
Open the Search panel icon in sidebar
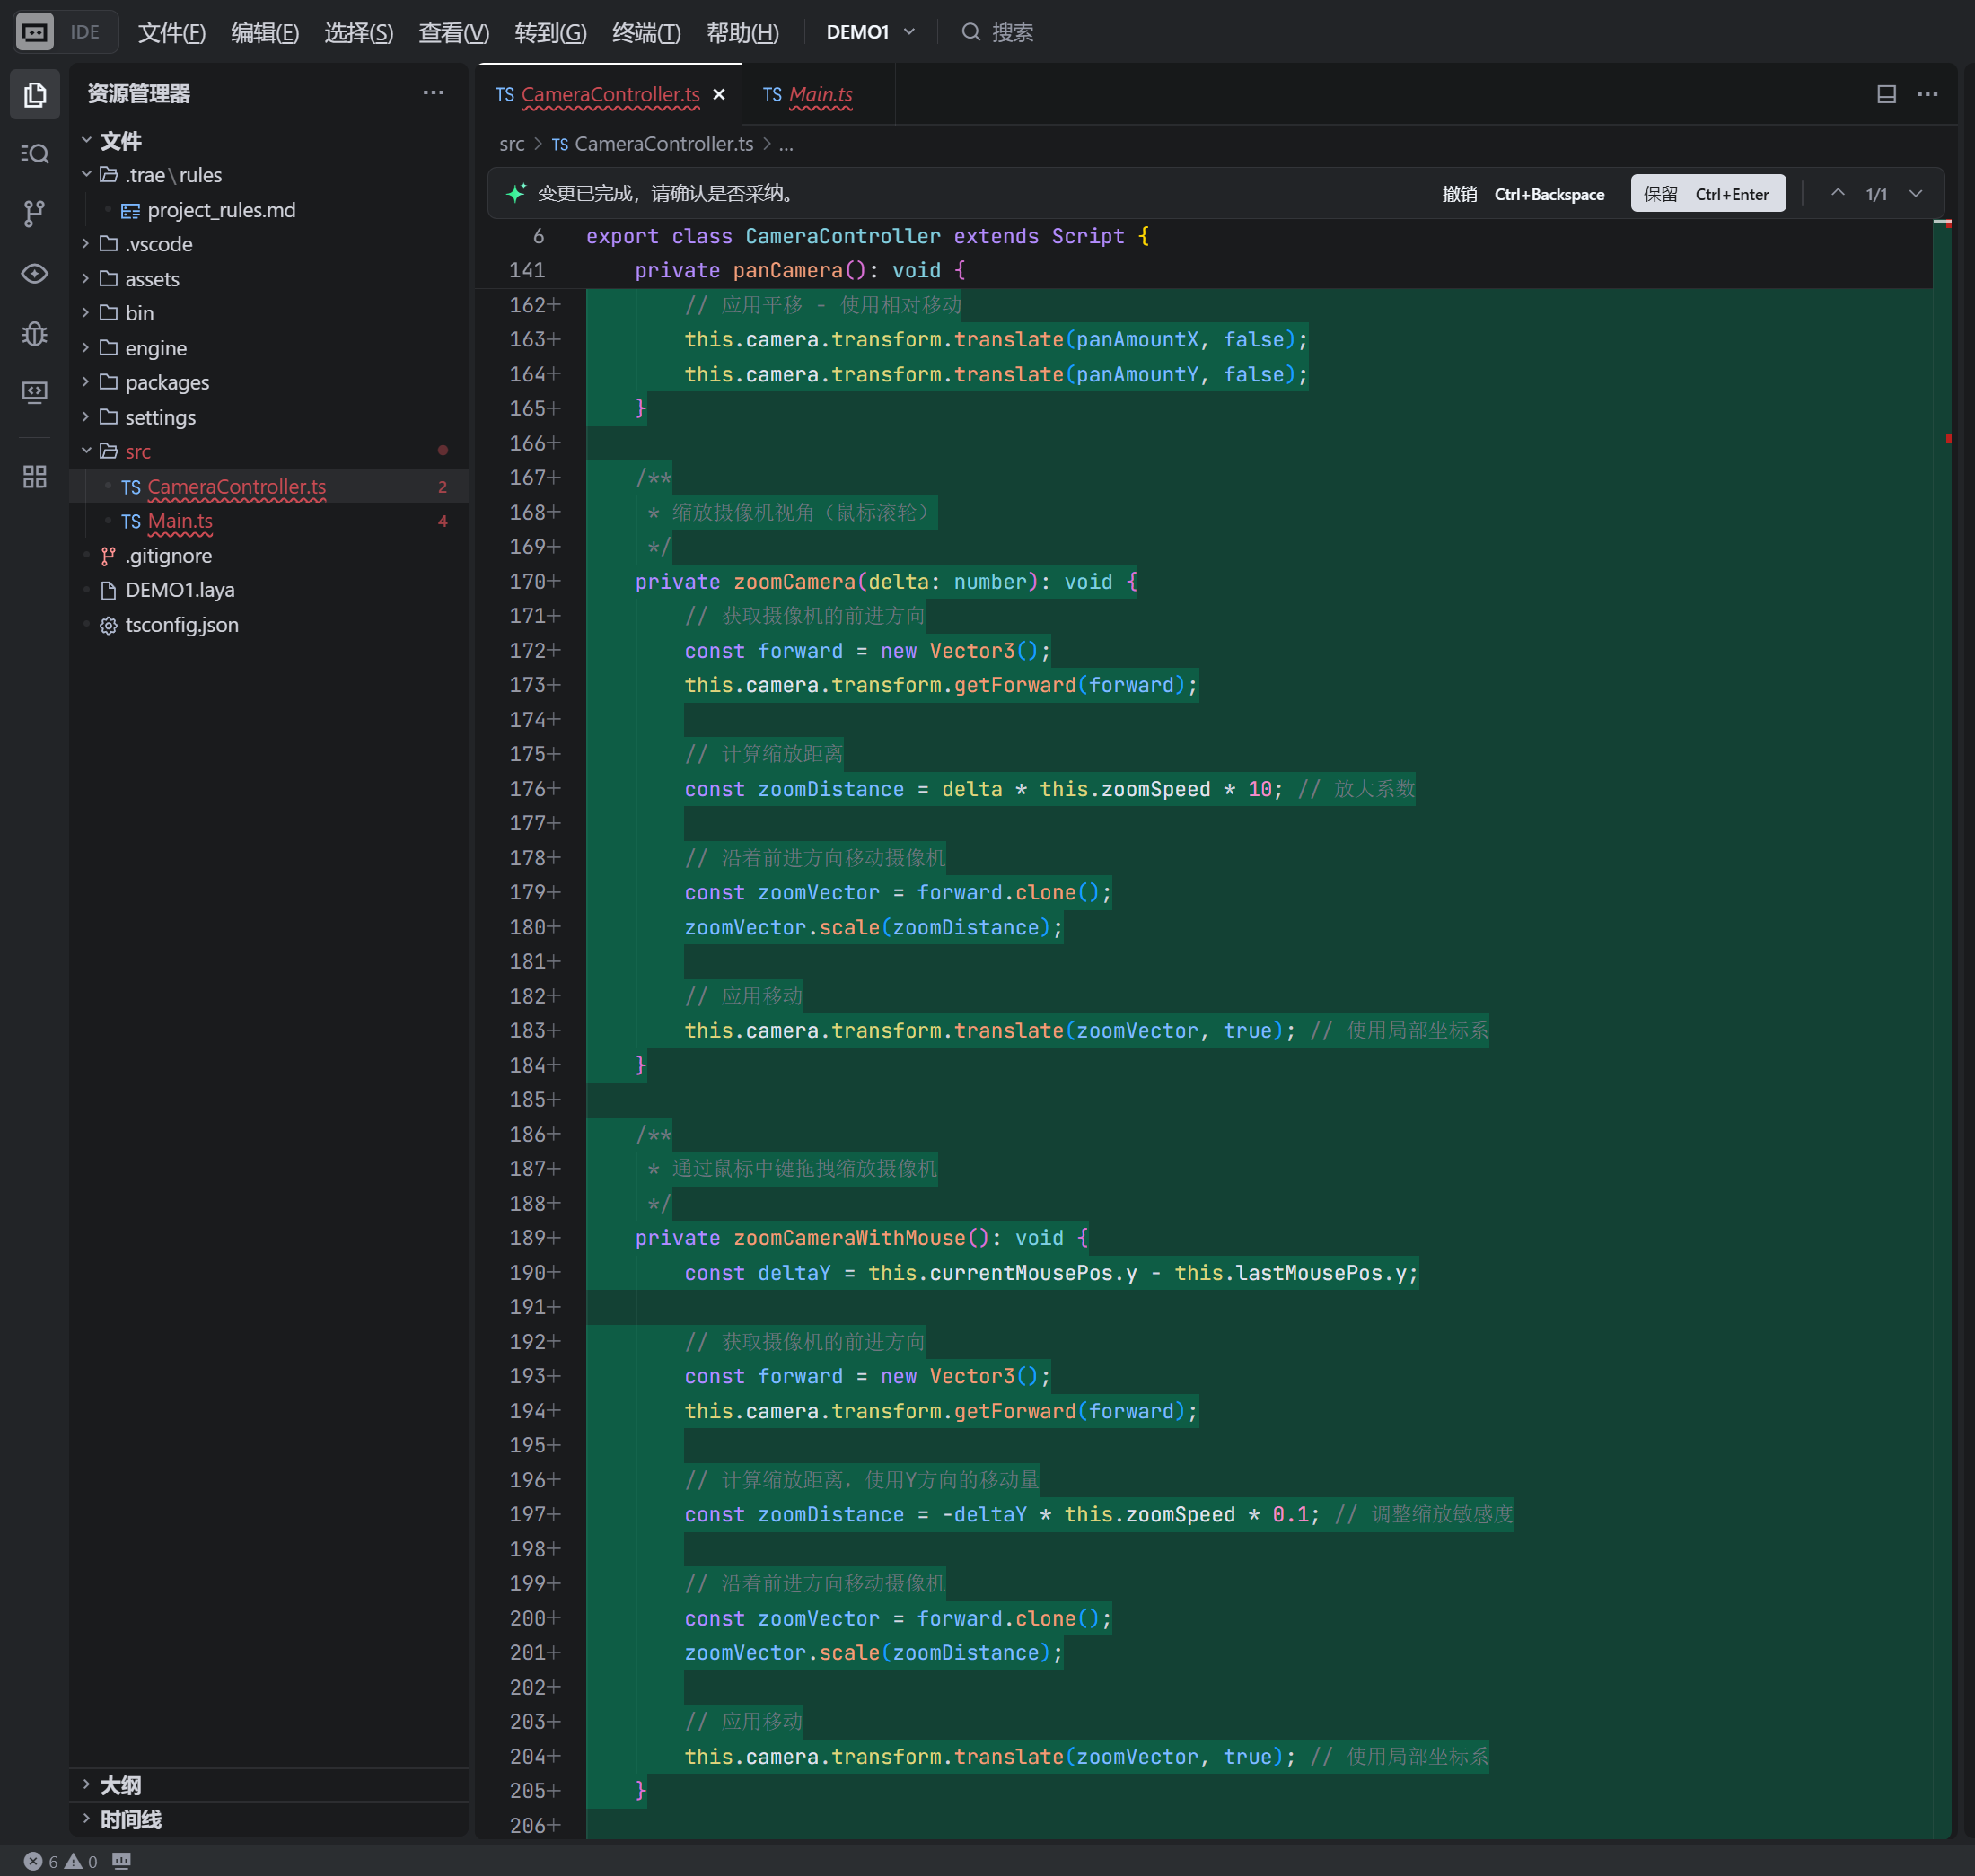pos(35,154)
